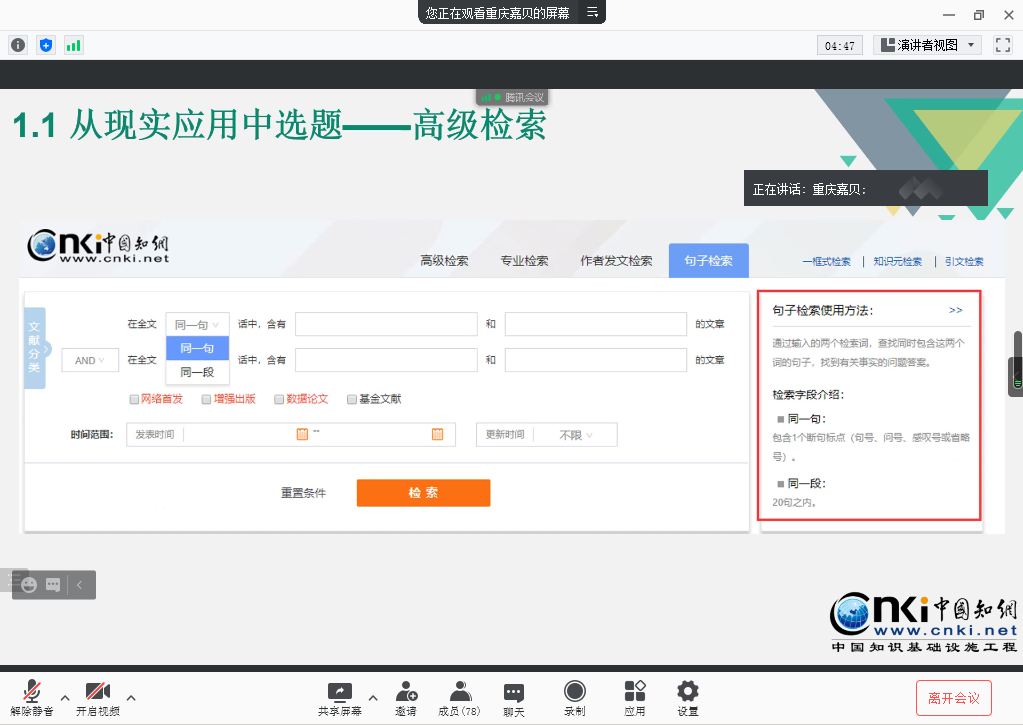Check the 增强出版 checkbox
This screenshot has width=1023, height=726.
[x=206, y=399]
